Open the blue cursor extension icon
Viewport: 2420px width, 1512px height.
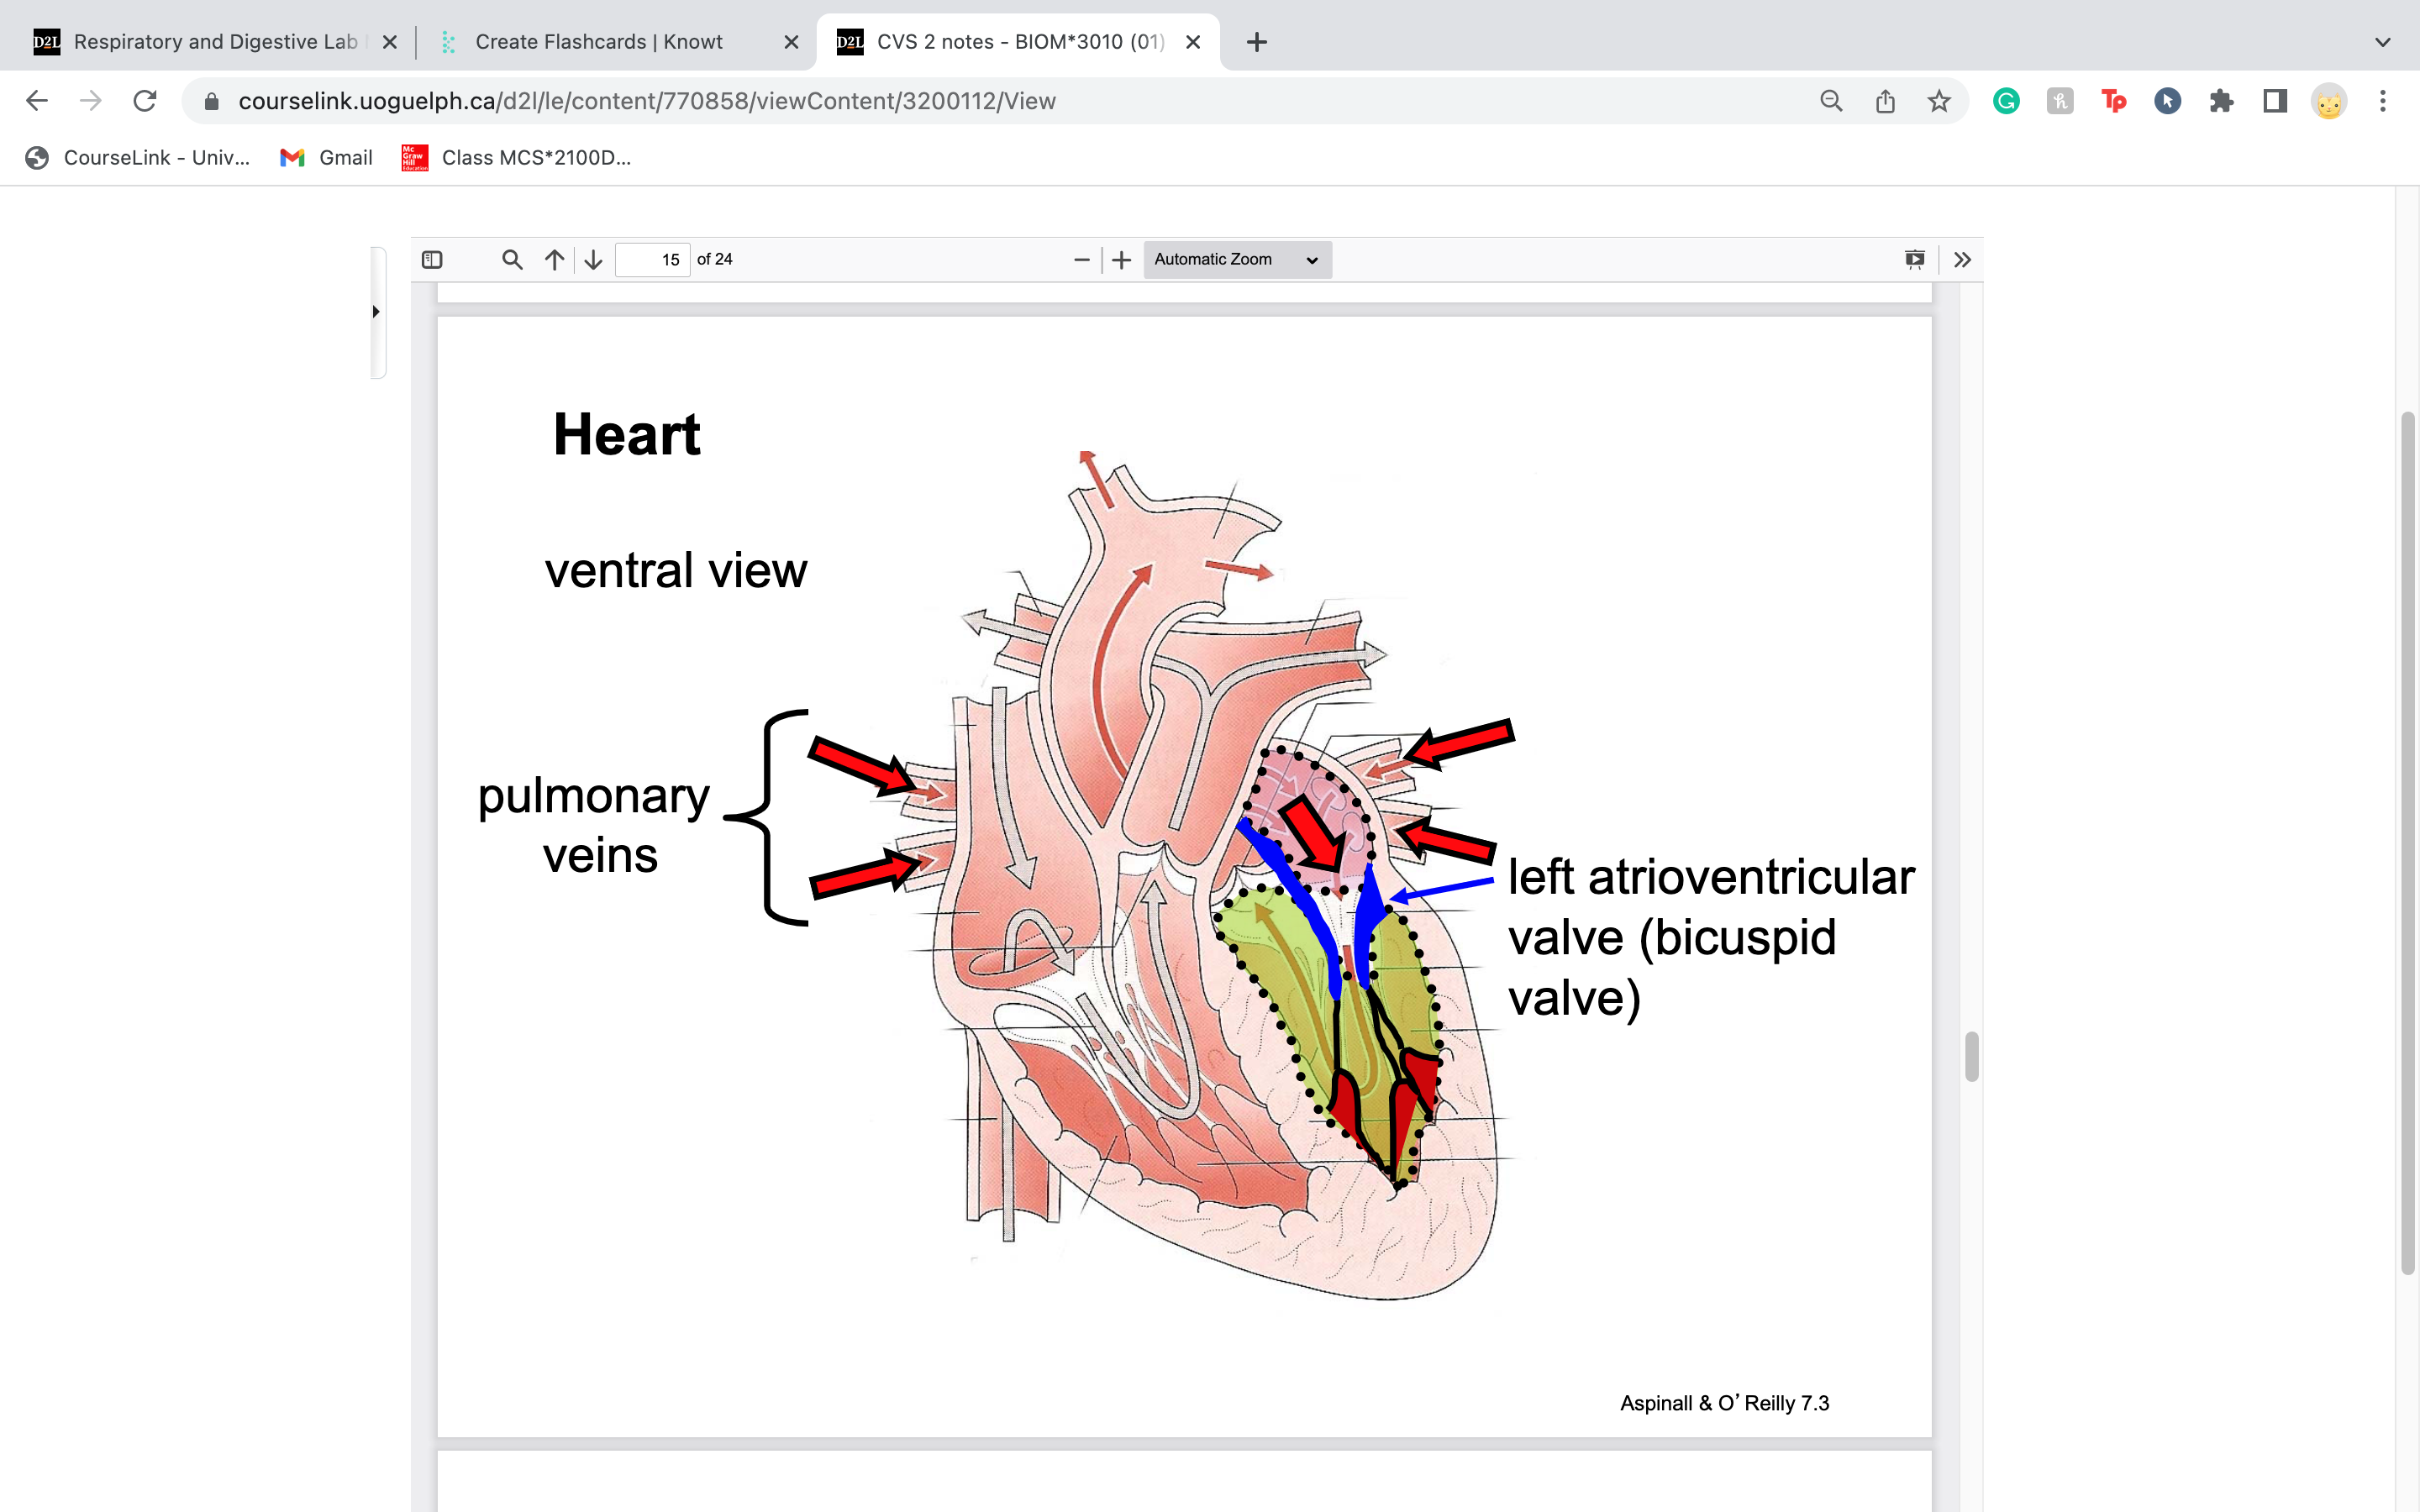(2168, 101)
